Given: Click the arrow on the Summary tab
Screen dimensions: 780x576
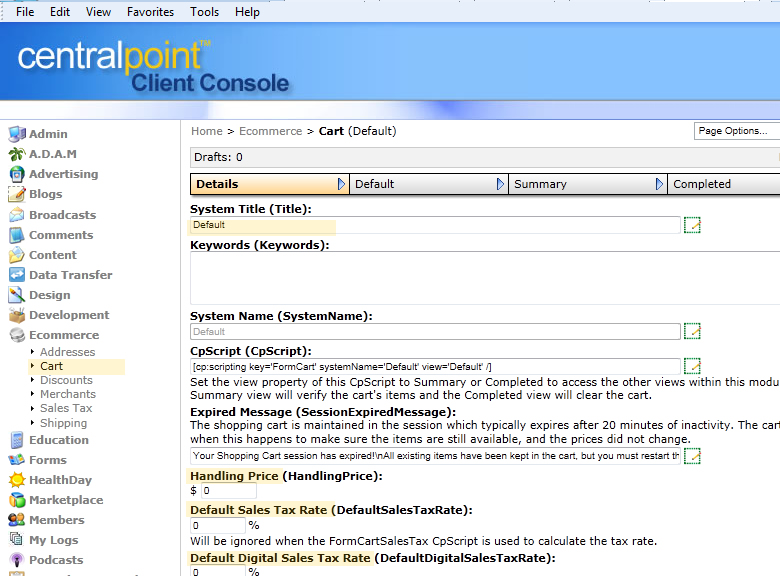Looking at the screenshot, I should [x=660, y=184].
